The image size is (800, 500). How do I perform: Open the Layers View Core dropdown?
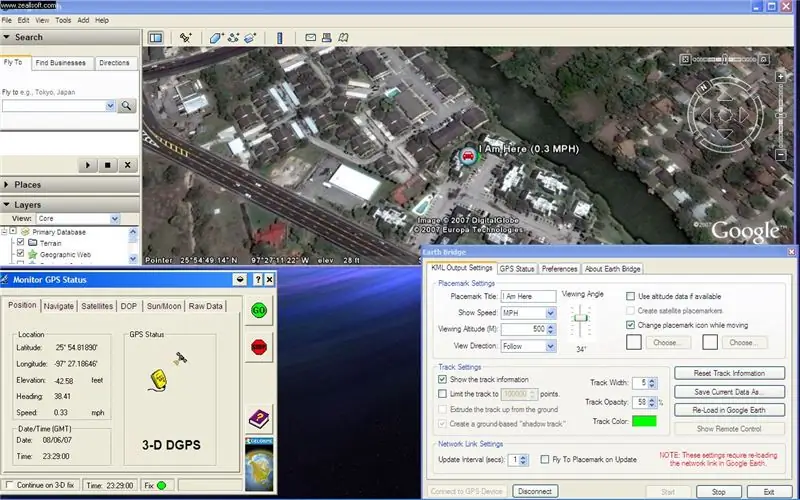click(114, 219)
